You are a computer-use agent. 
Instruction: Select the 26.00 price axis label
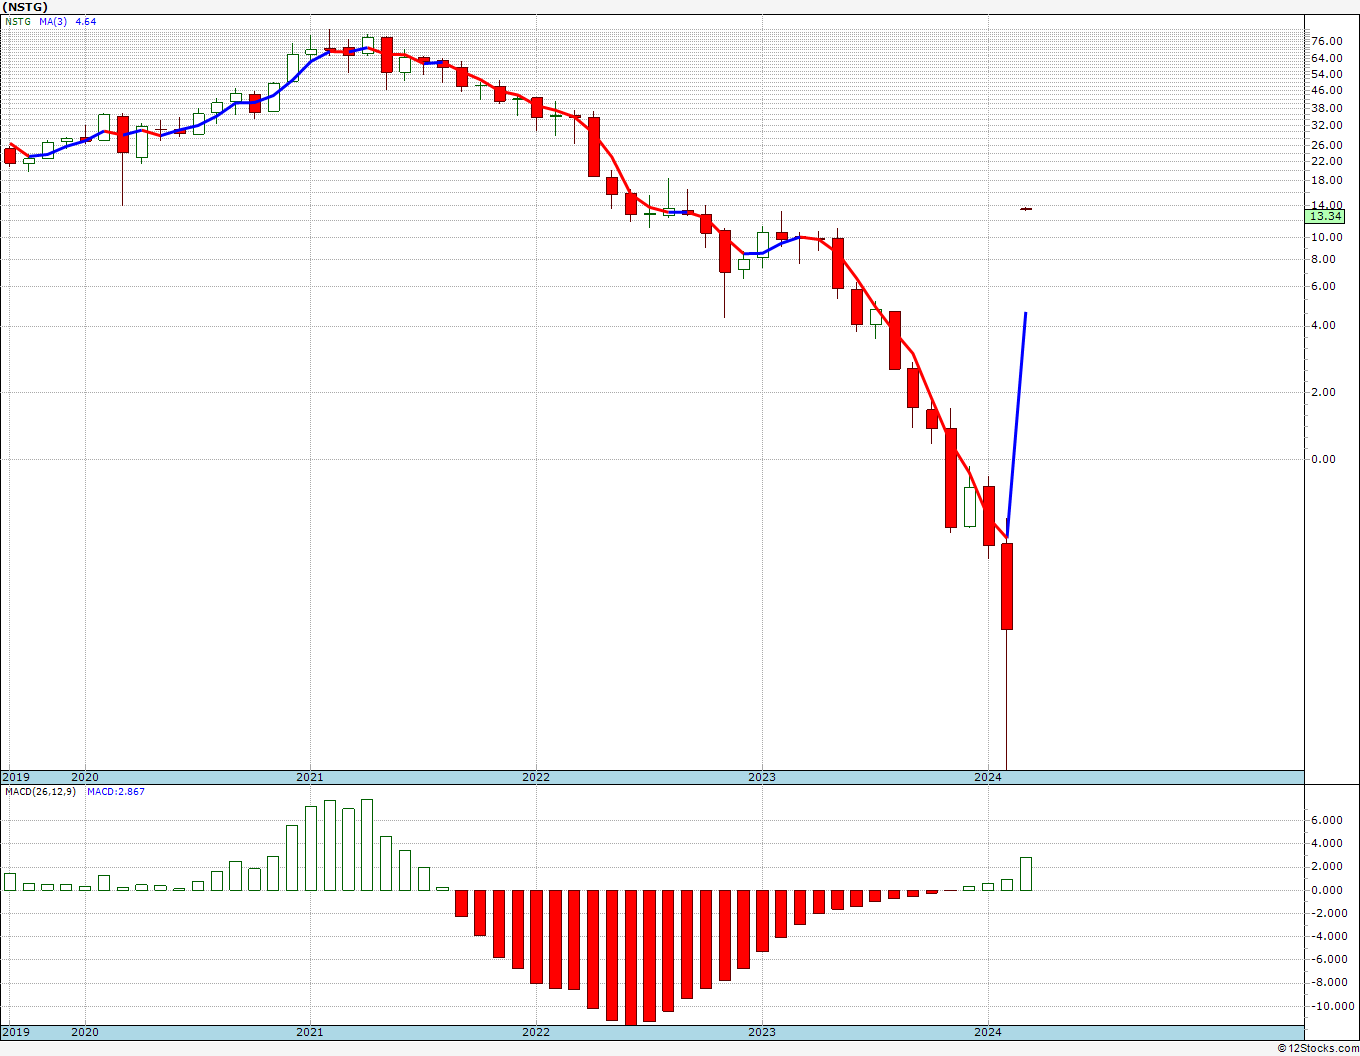click(x=1326, y=145)
